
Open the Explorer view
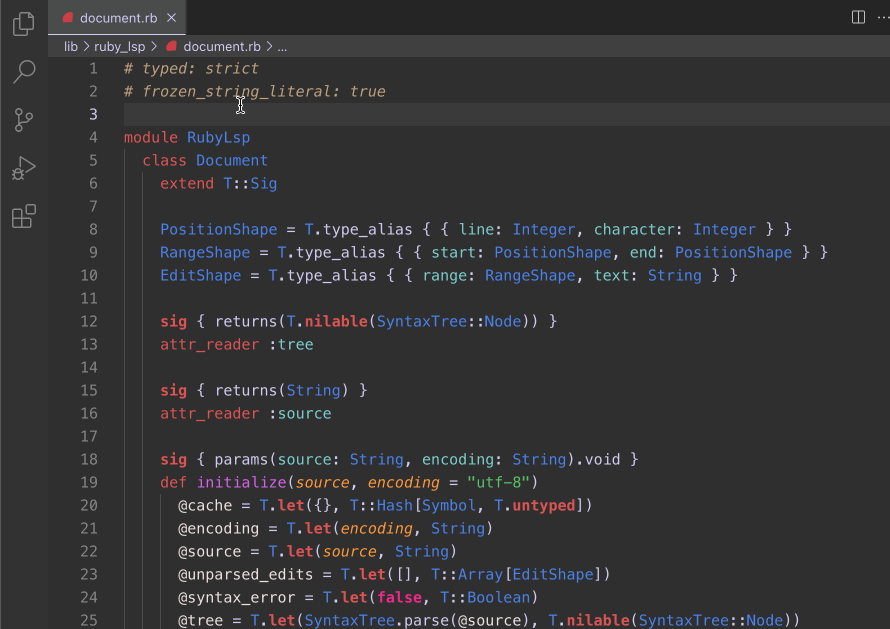point(23,23)
